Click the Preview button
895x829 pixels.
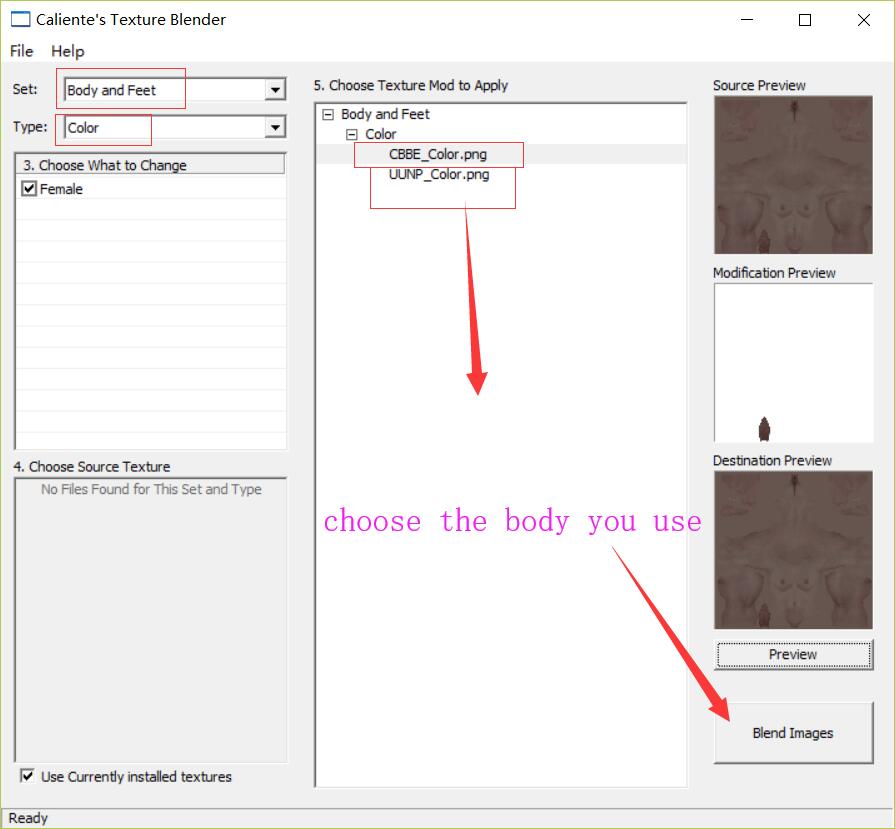click(x=793, y=654)
